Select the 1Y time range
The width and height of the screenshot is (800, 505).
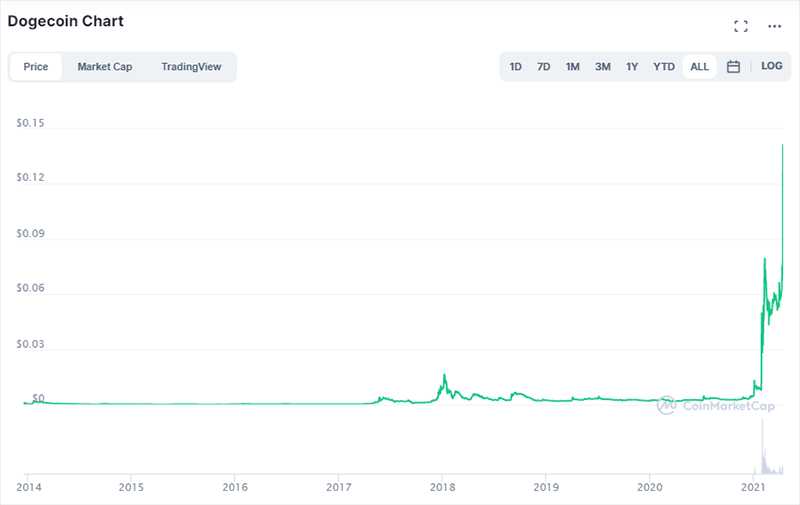pyautogui.click(x=632, y=67)
